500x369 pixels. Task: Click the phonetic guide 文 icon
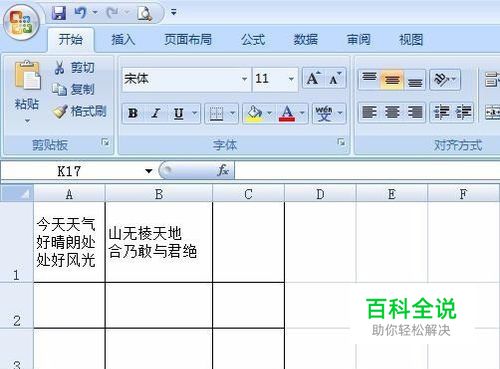click(324, 114)
